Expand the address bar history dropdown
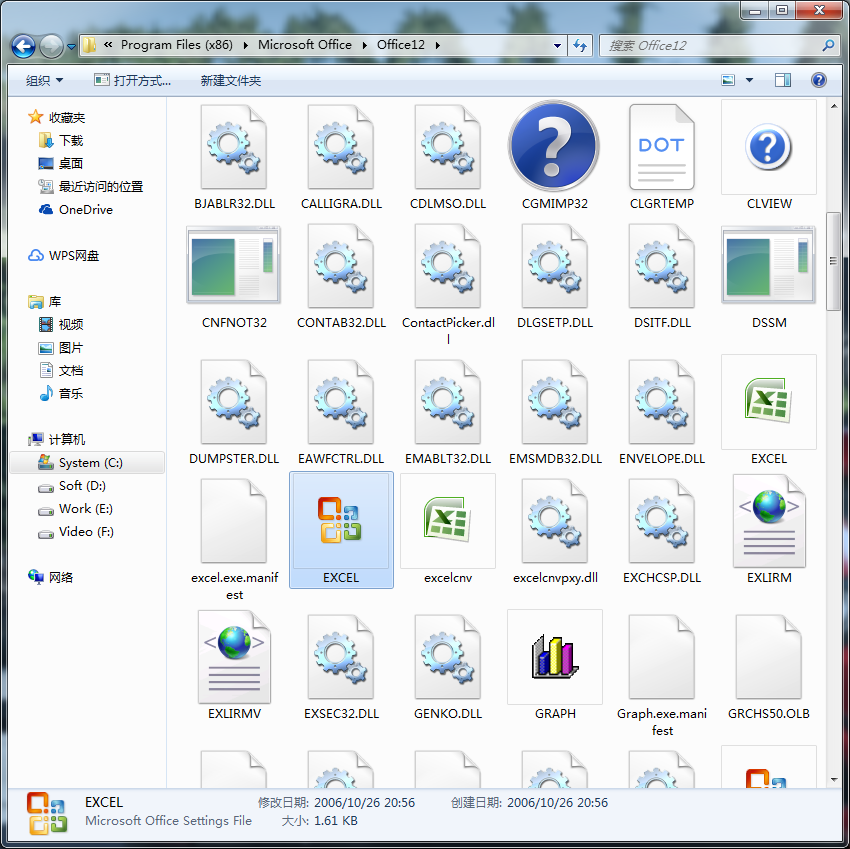This screenshot has width=850, height=849. coord(557,46)
